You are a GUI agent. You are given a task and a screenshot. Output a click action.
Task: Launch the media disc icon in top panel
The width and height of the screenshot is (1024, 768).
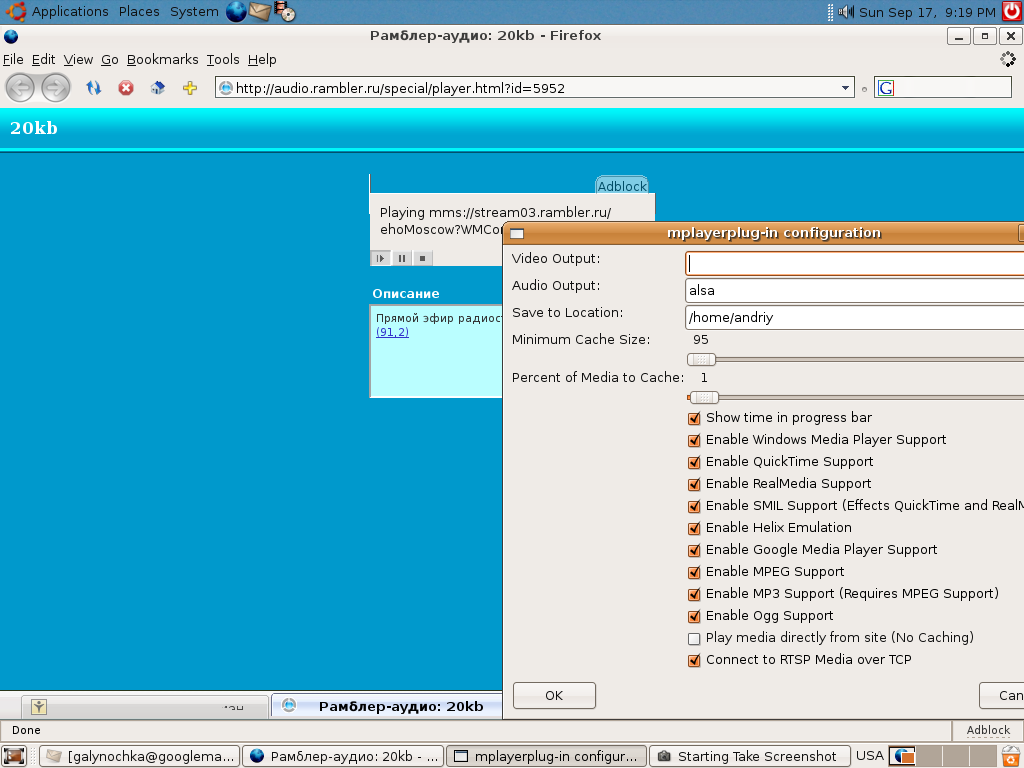[284, 12]
